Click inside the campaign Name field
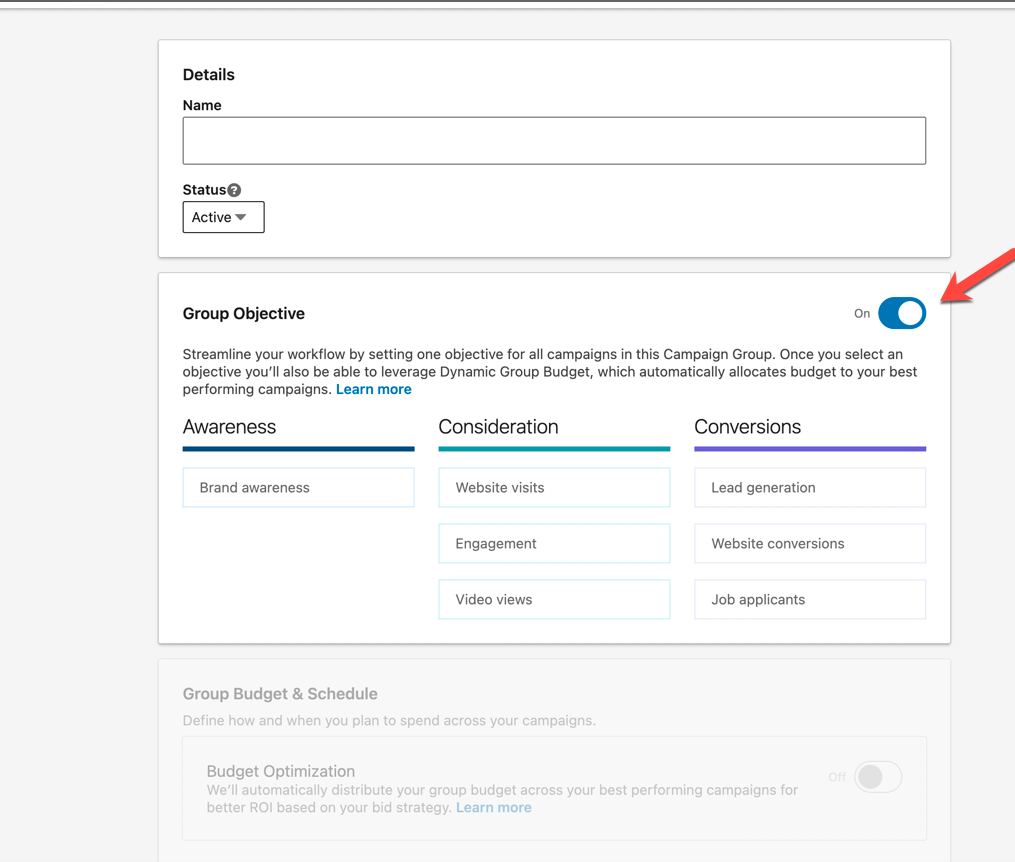Image resolution: width=1015 pixels, height=862 pixels. click(554, 140)
